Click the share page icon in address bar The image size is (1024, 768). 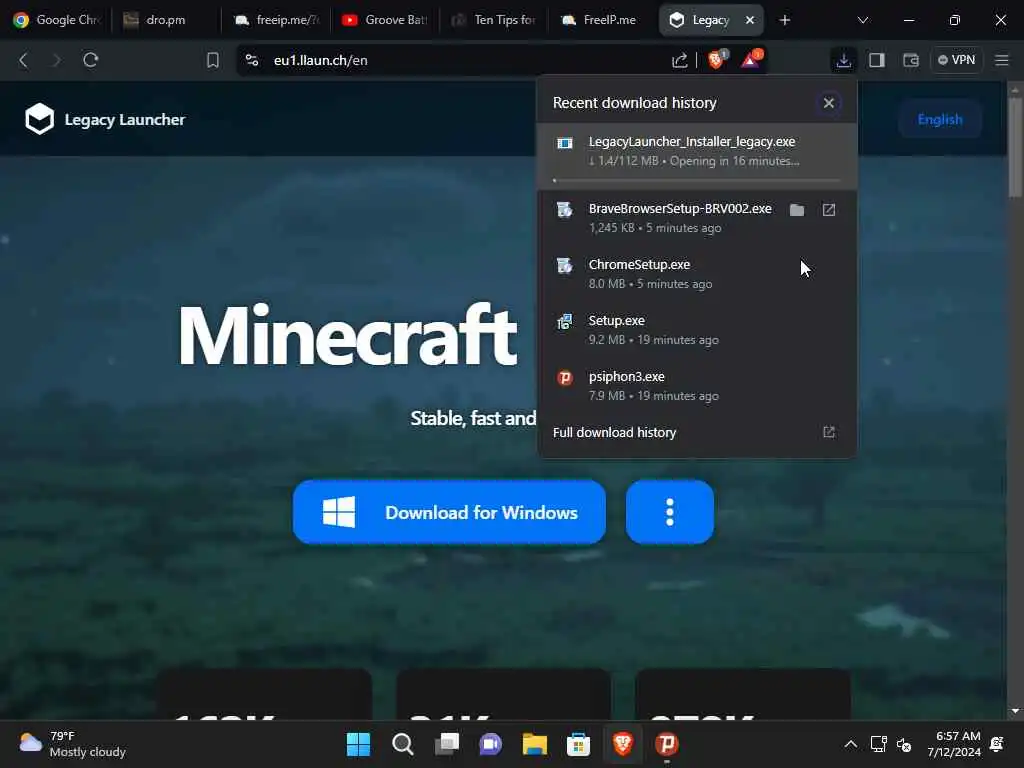click(680, 61)
